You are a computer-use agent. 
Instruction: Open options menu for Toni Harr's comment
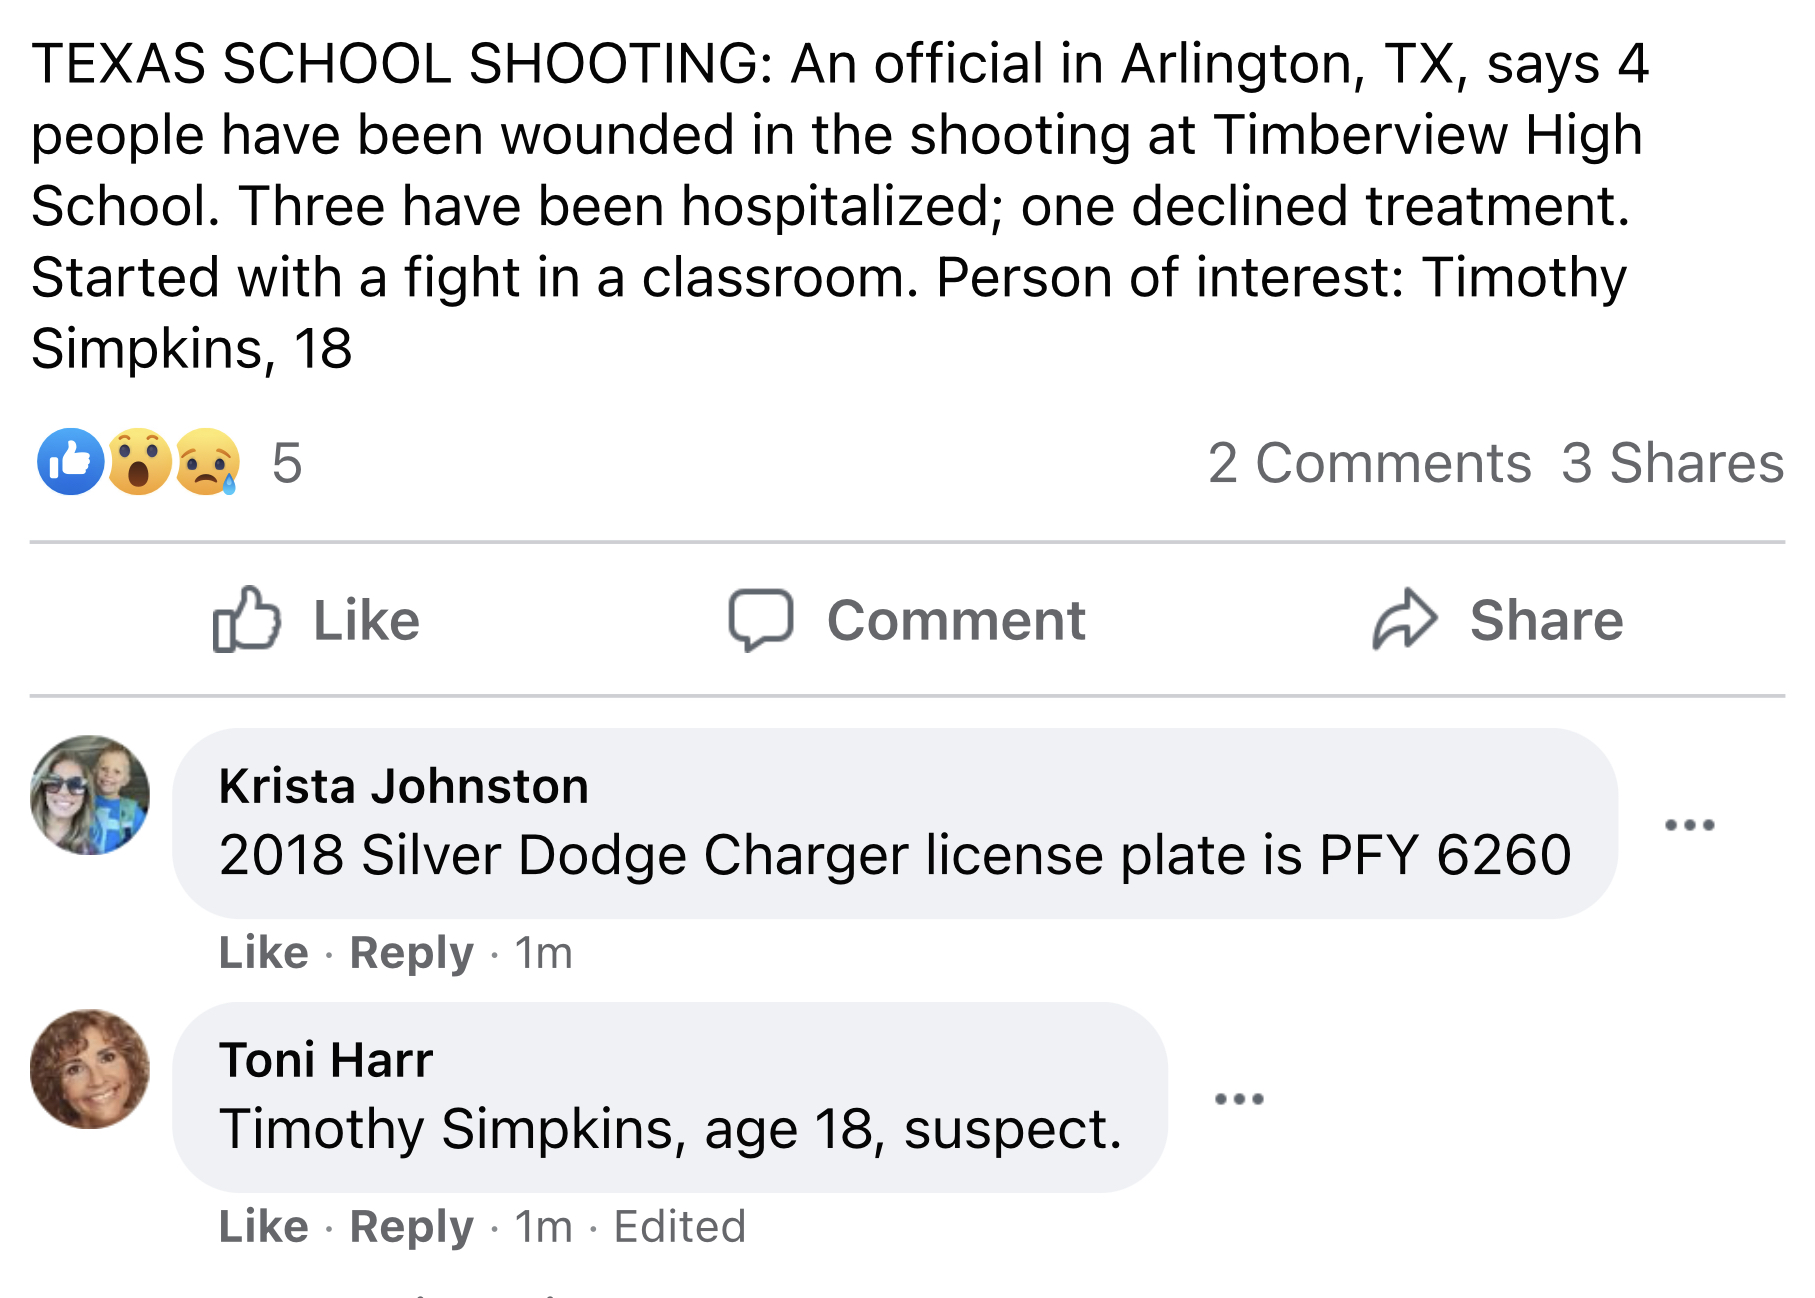(1239, 1099)
